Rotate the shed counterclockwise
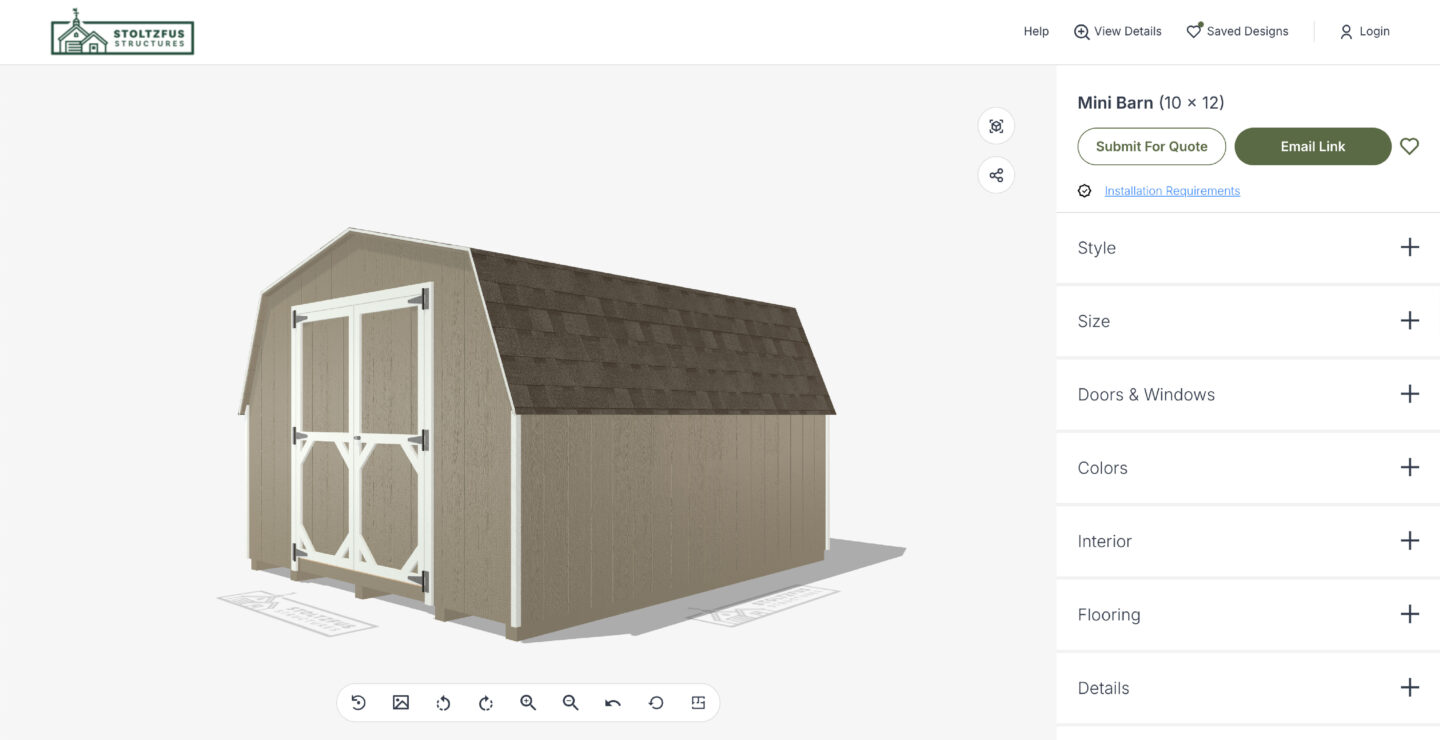Screen dimensions: 1440x740 pos(443,702)
